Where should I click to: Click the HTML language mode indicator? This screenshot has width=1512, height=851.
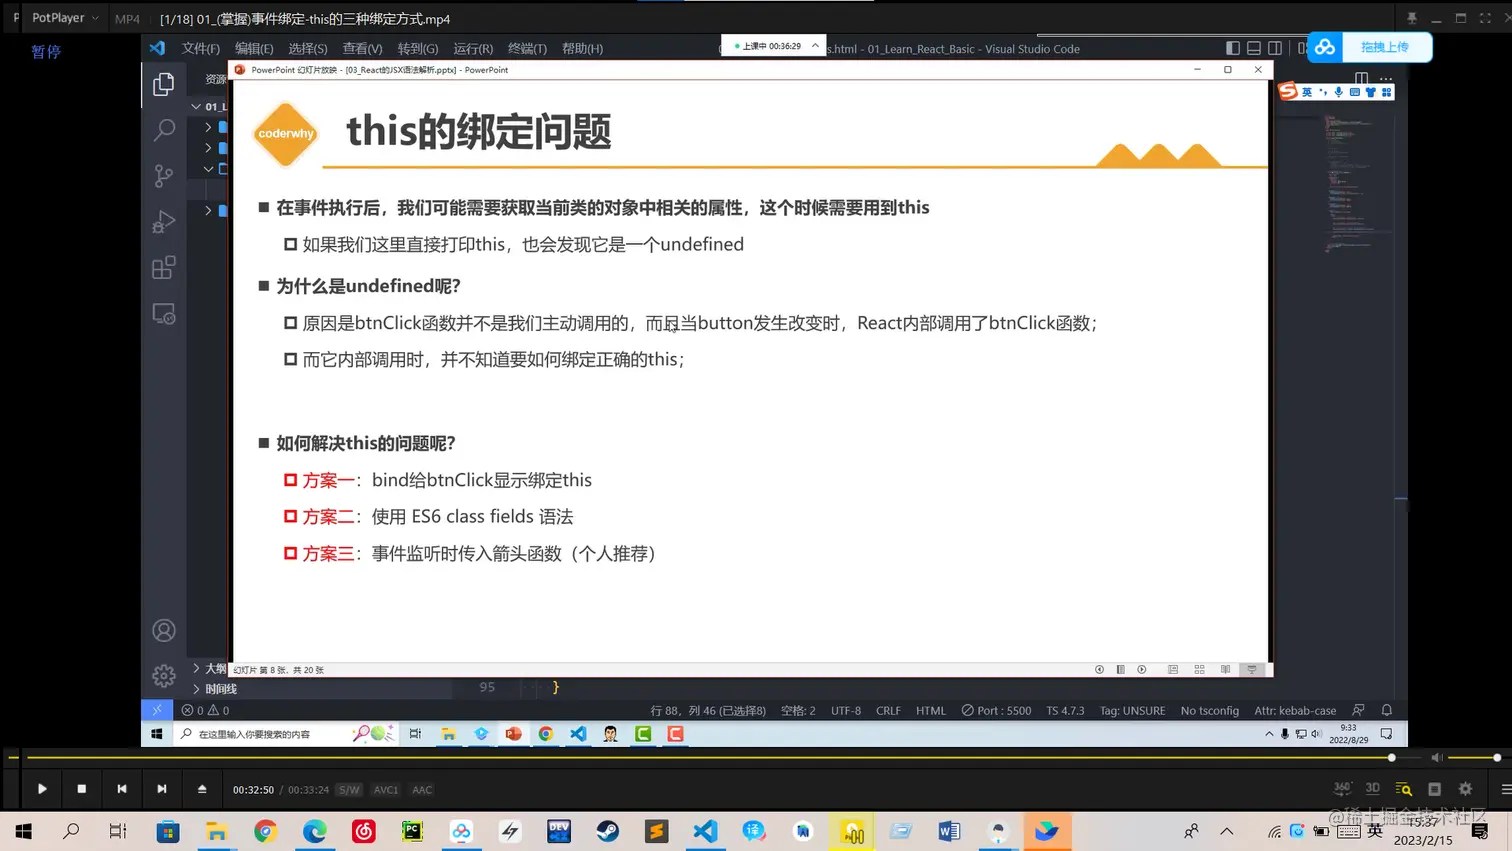tap(931, 711)
